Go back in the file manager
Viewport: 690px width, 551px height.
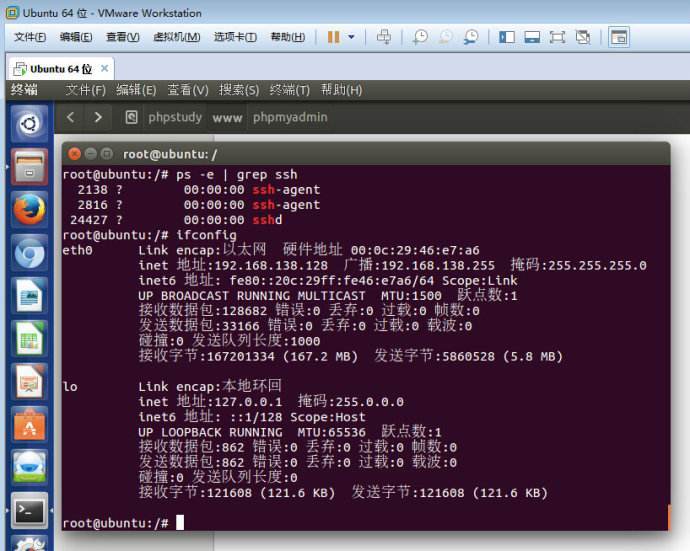click(x=70, y=117)
